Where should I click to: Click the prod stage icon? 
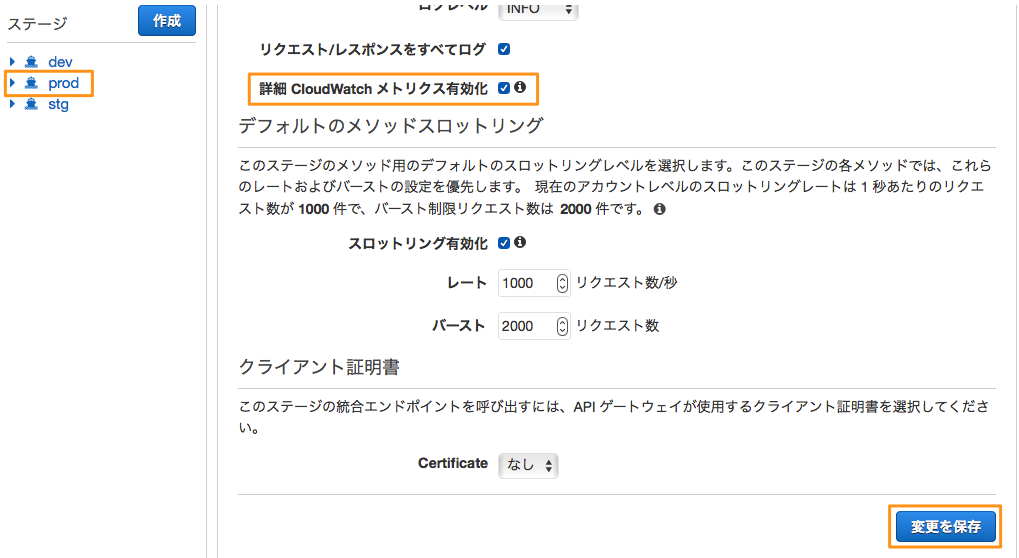click(31, 83)
